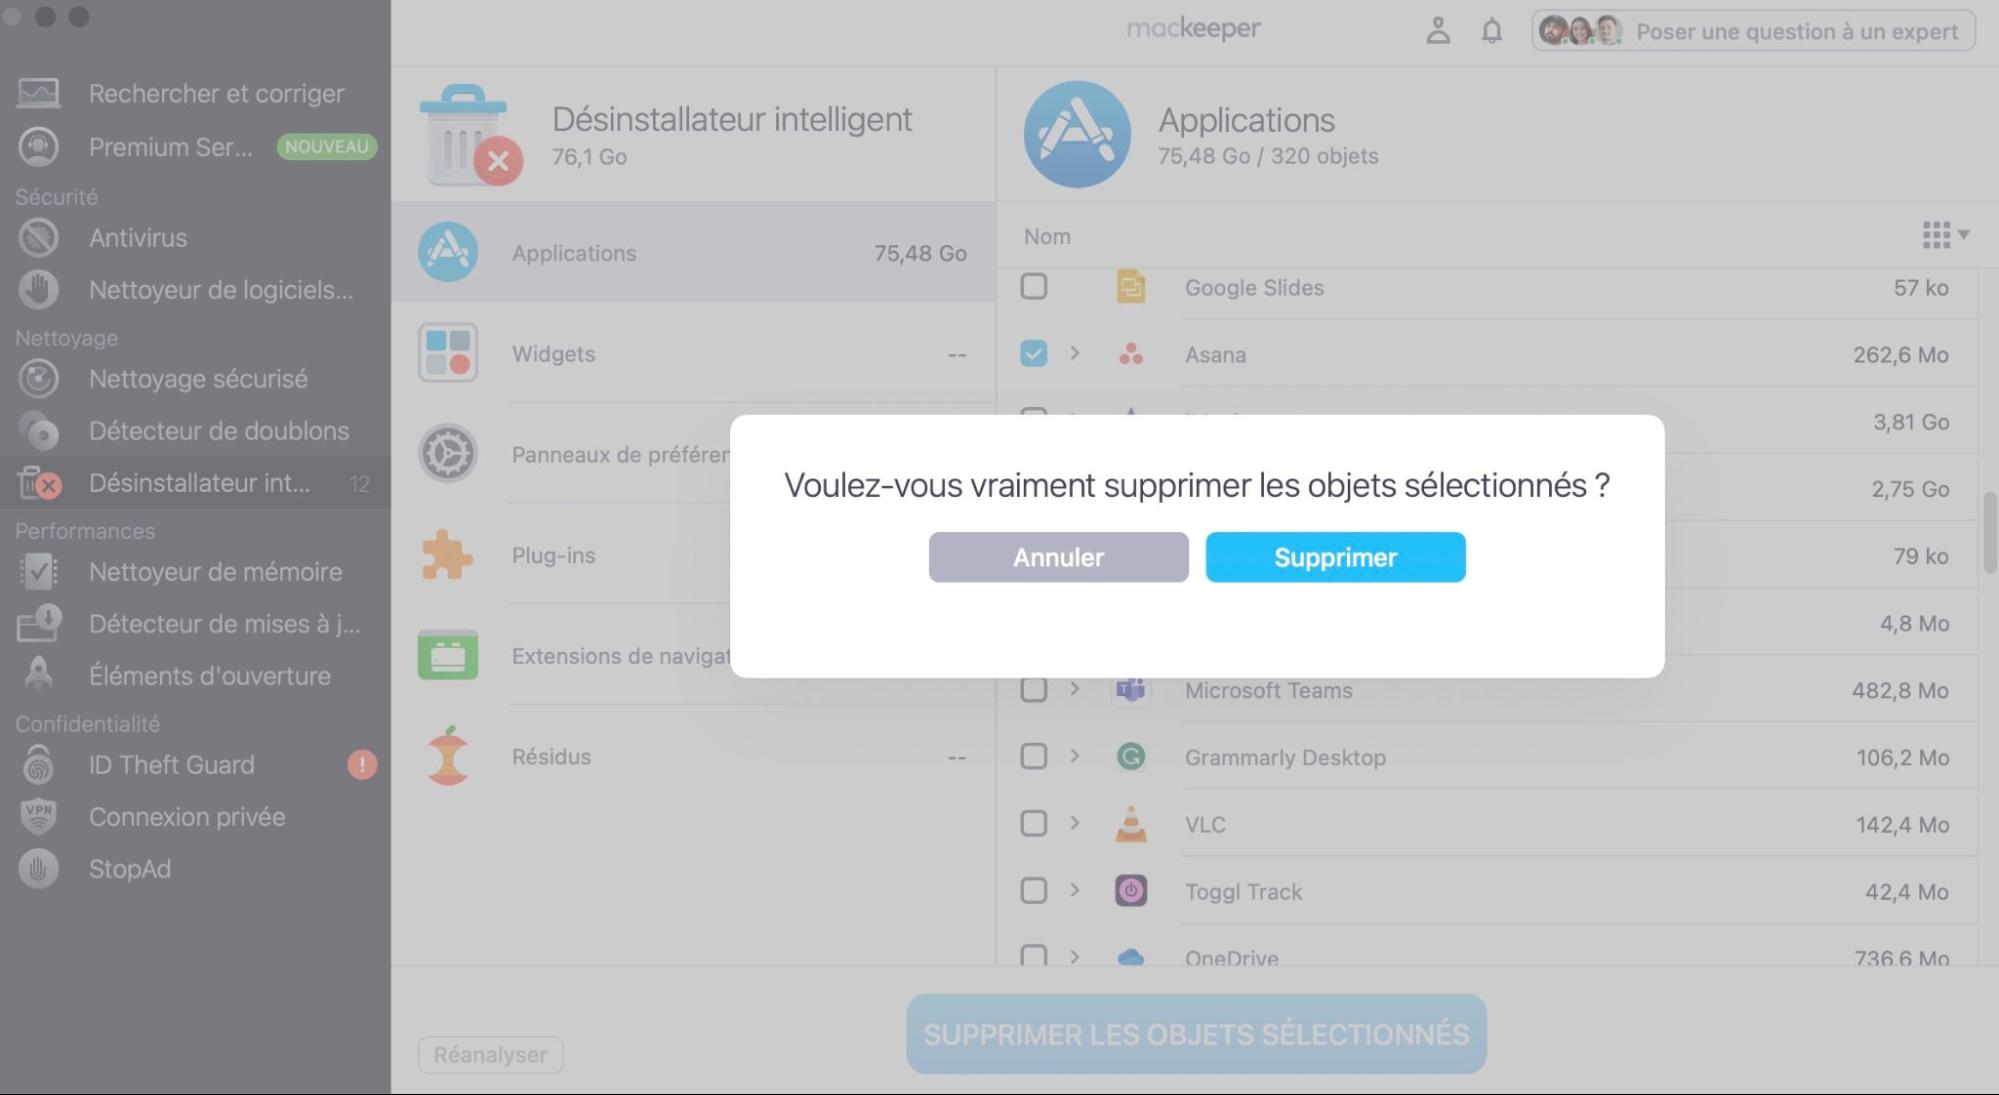Click the Supprimer confirmation button
The image size is (1999, 1095).
click(1334, 556)
